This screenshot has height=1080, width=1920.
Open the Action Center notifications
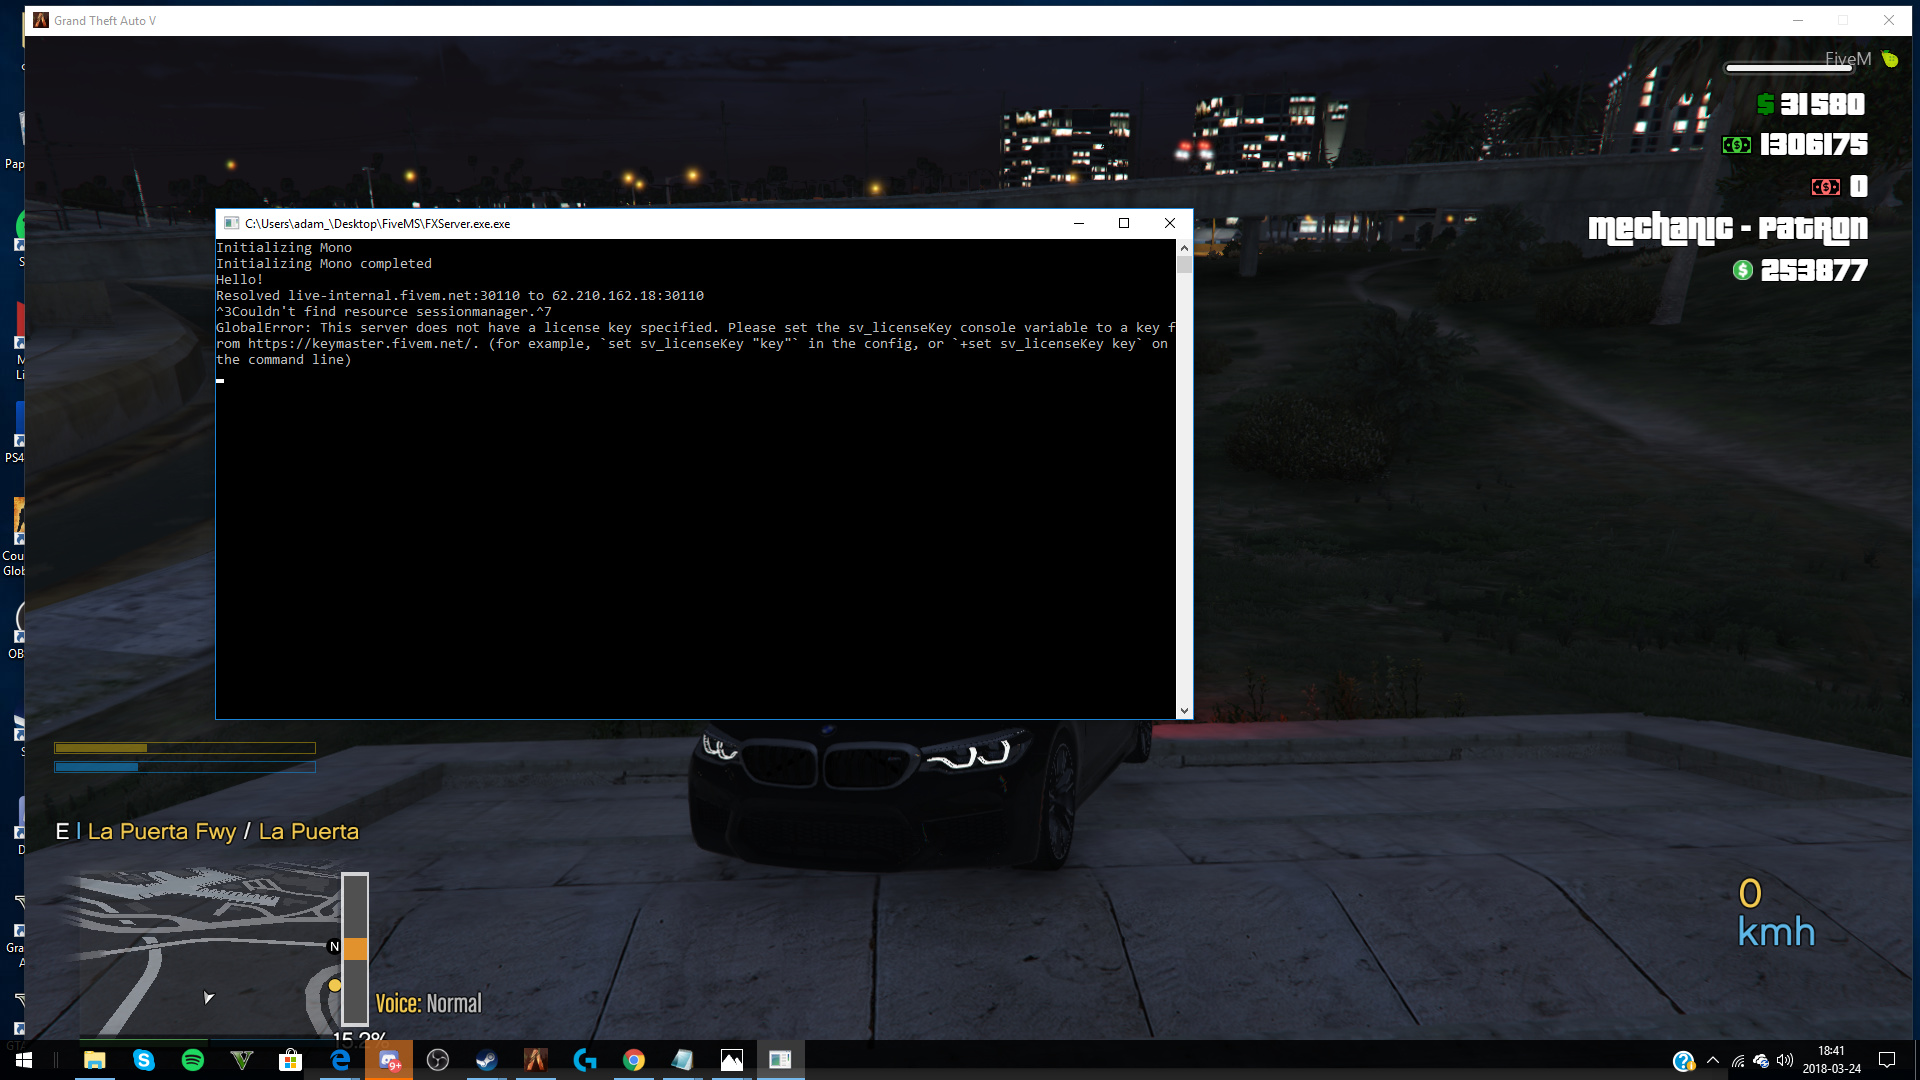pos(1887,1060)
